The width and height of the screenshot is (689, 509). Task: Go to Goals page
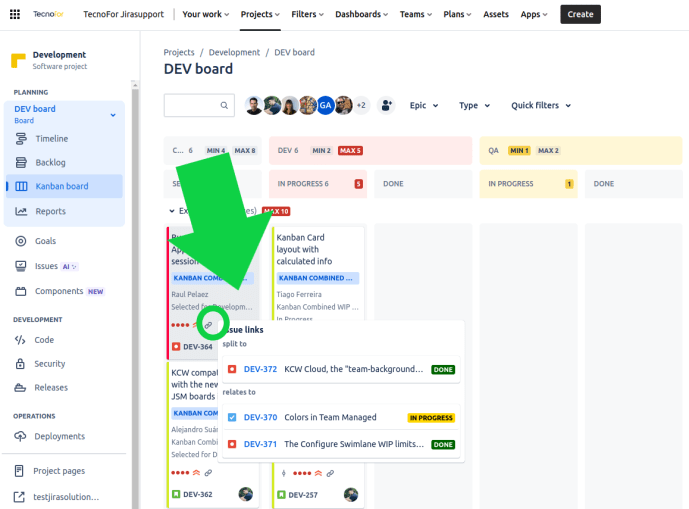pyautogui.click(x=45, y=241)
